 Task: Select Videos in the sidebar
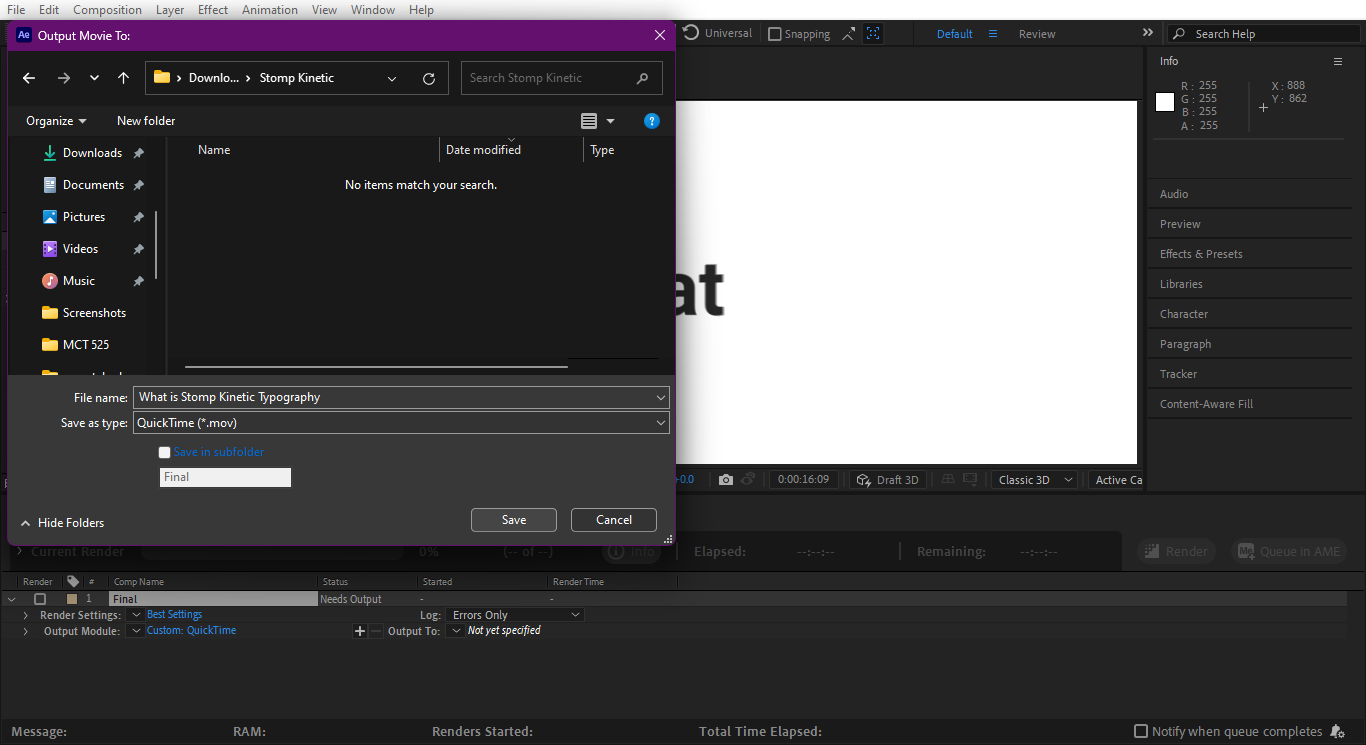(80, 249)
